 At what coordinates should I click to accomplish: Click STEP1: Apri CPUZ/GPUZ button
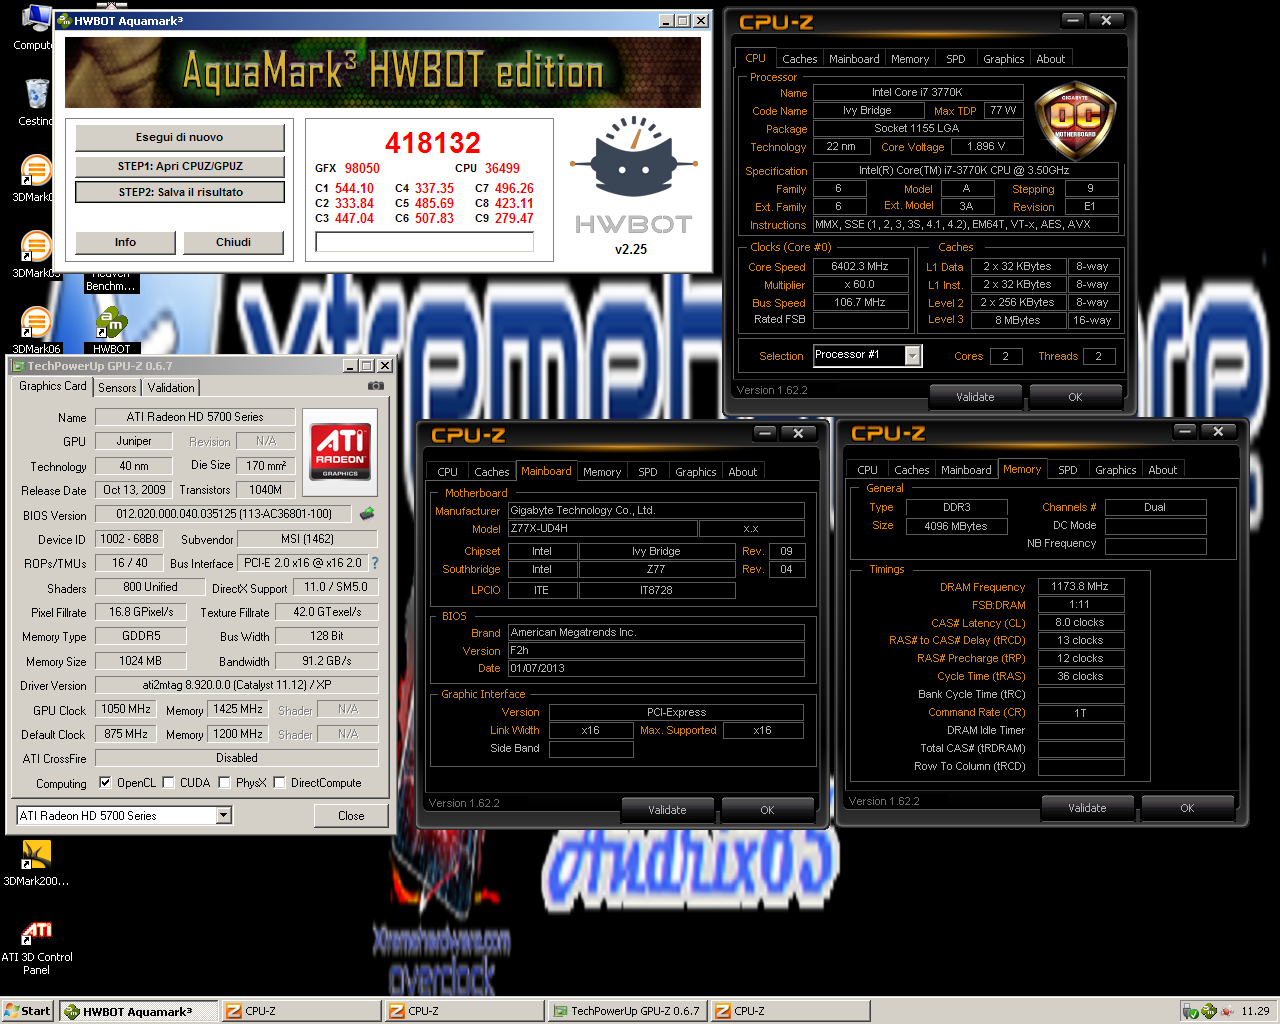point(180,166)
